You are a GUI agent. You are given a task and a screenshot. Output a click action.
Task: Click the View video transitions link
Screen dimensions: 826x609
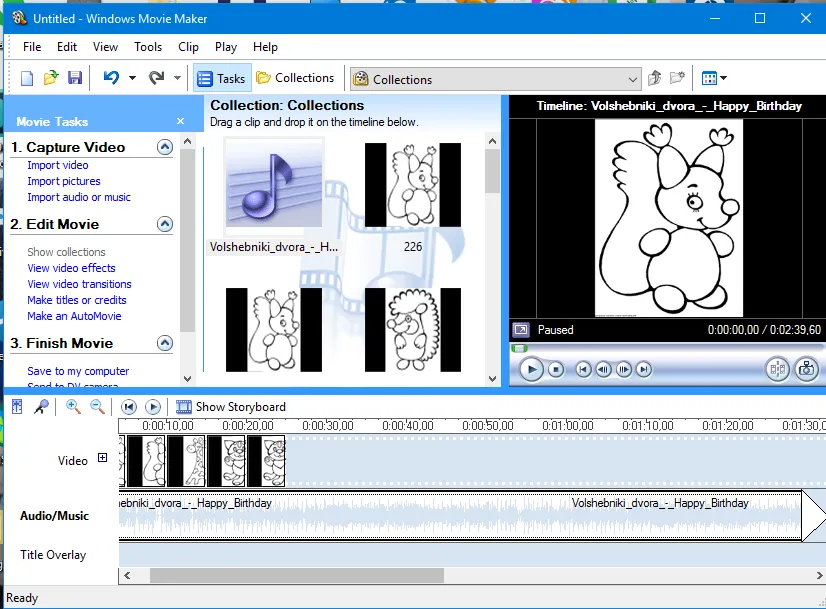(79, 284)
